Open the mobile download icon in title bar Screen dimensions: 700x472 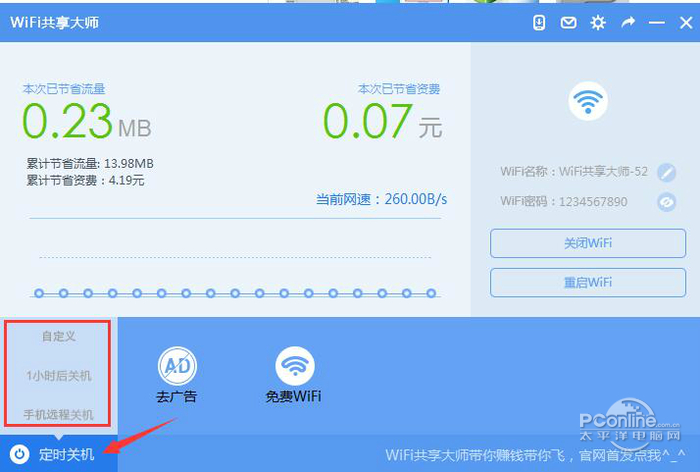tap(539, 22)
